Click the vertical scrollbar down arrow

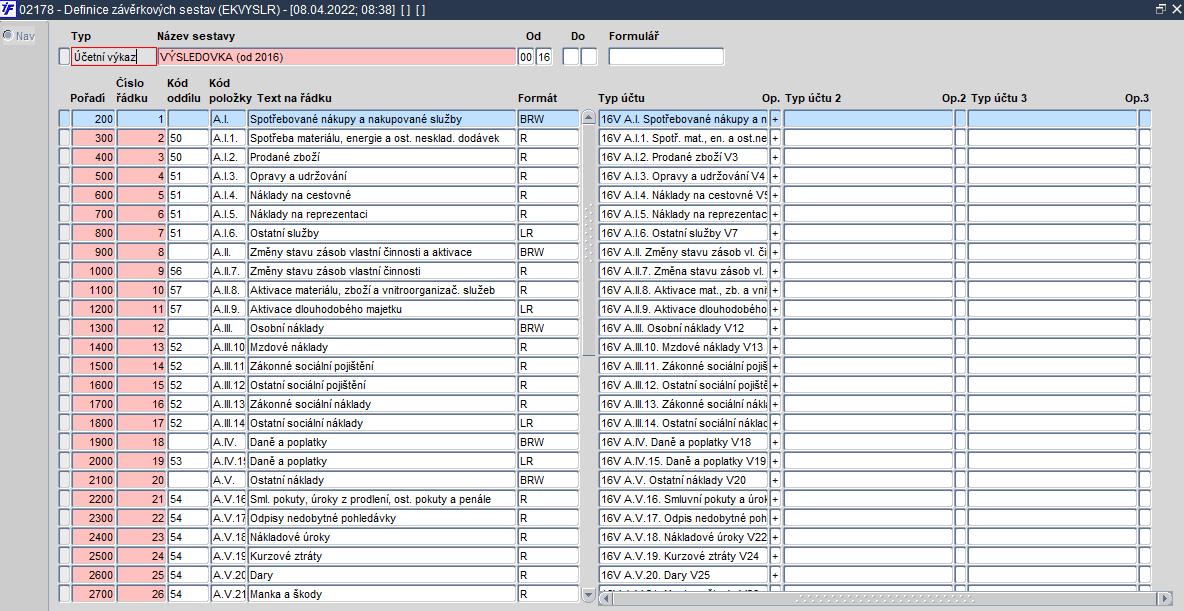click(x=589, y=595)
